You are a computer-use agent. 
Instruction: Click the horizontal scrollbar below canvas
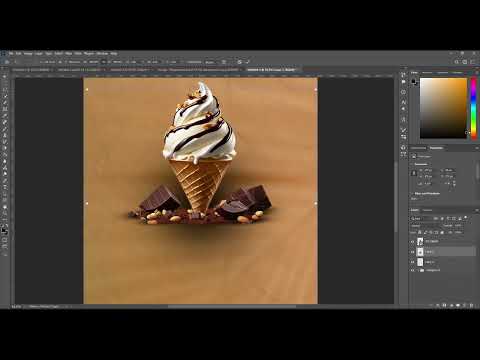232,306
